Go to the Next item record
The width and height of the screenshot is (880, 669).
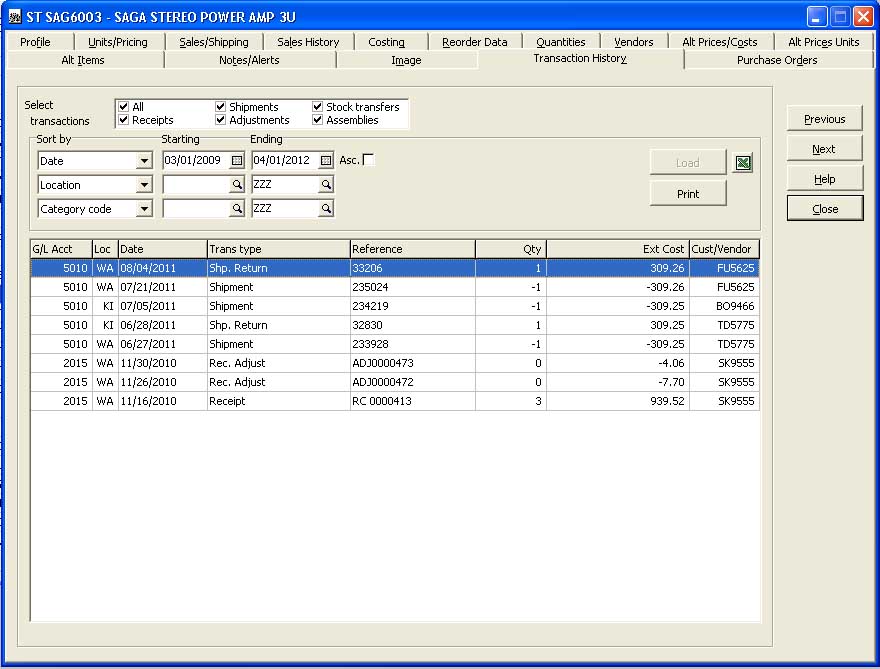point(824,149)
